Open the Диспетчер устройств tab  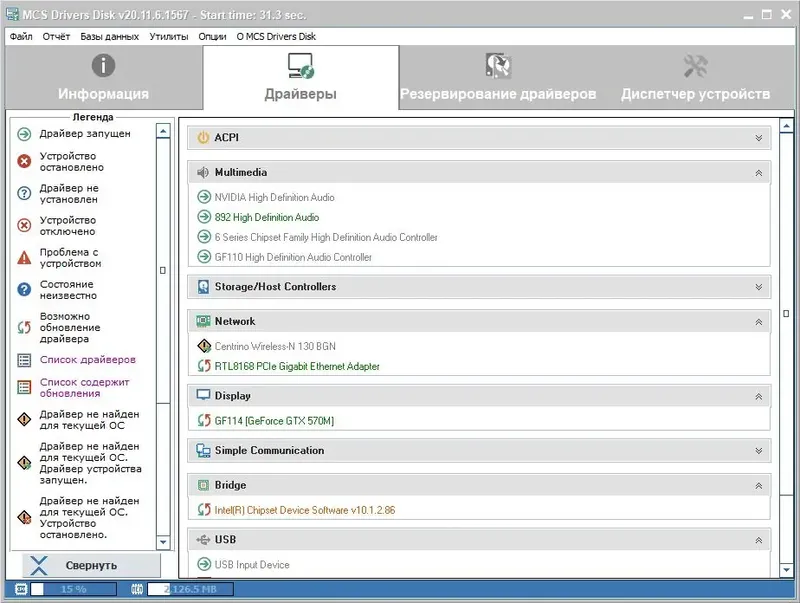coord(695,78)
